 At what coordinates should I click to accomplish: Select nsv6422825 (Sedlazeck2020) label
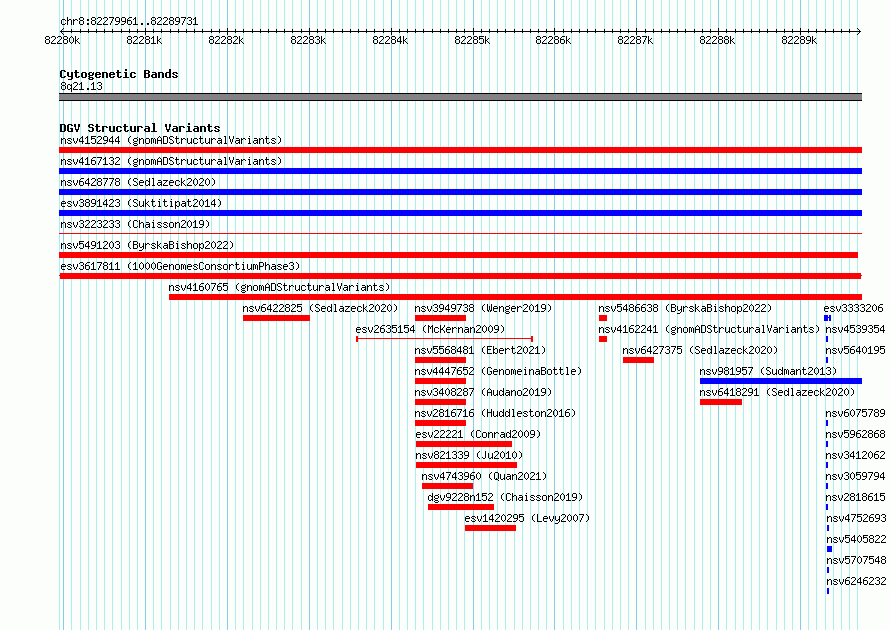[320, 308]
